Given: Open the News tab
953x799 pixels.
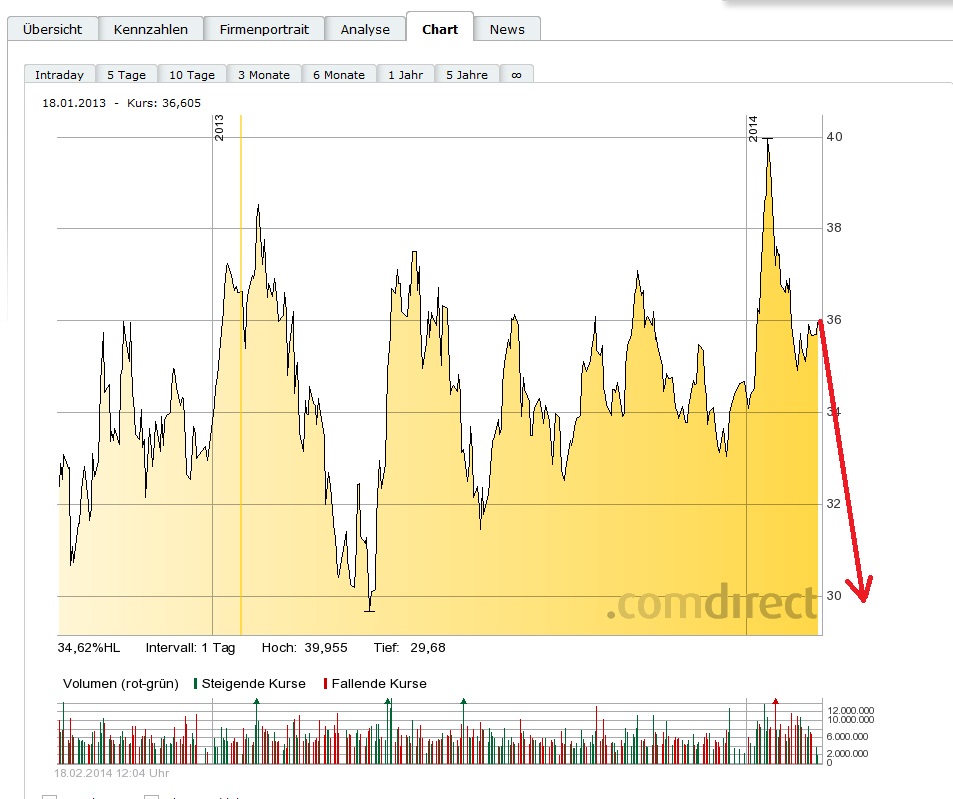Looking at the screenshot, I should tap(507, 29).
